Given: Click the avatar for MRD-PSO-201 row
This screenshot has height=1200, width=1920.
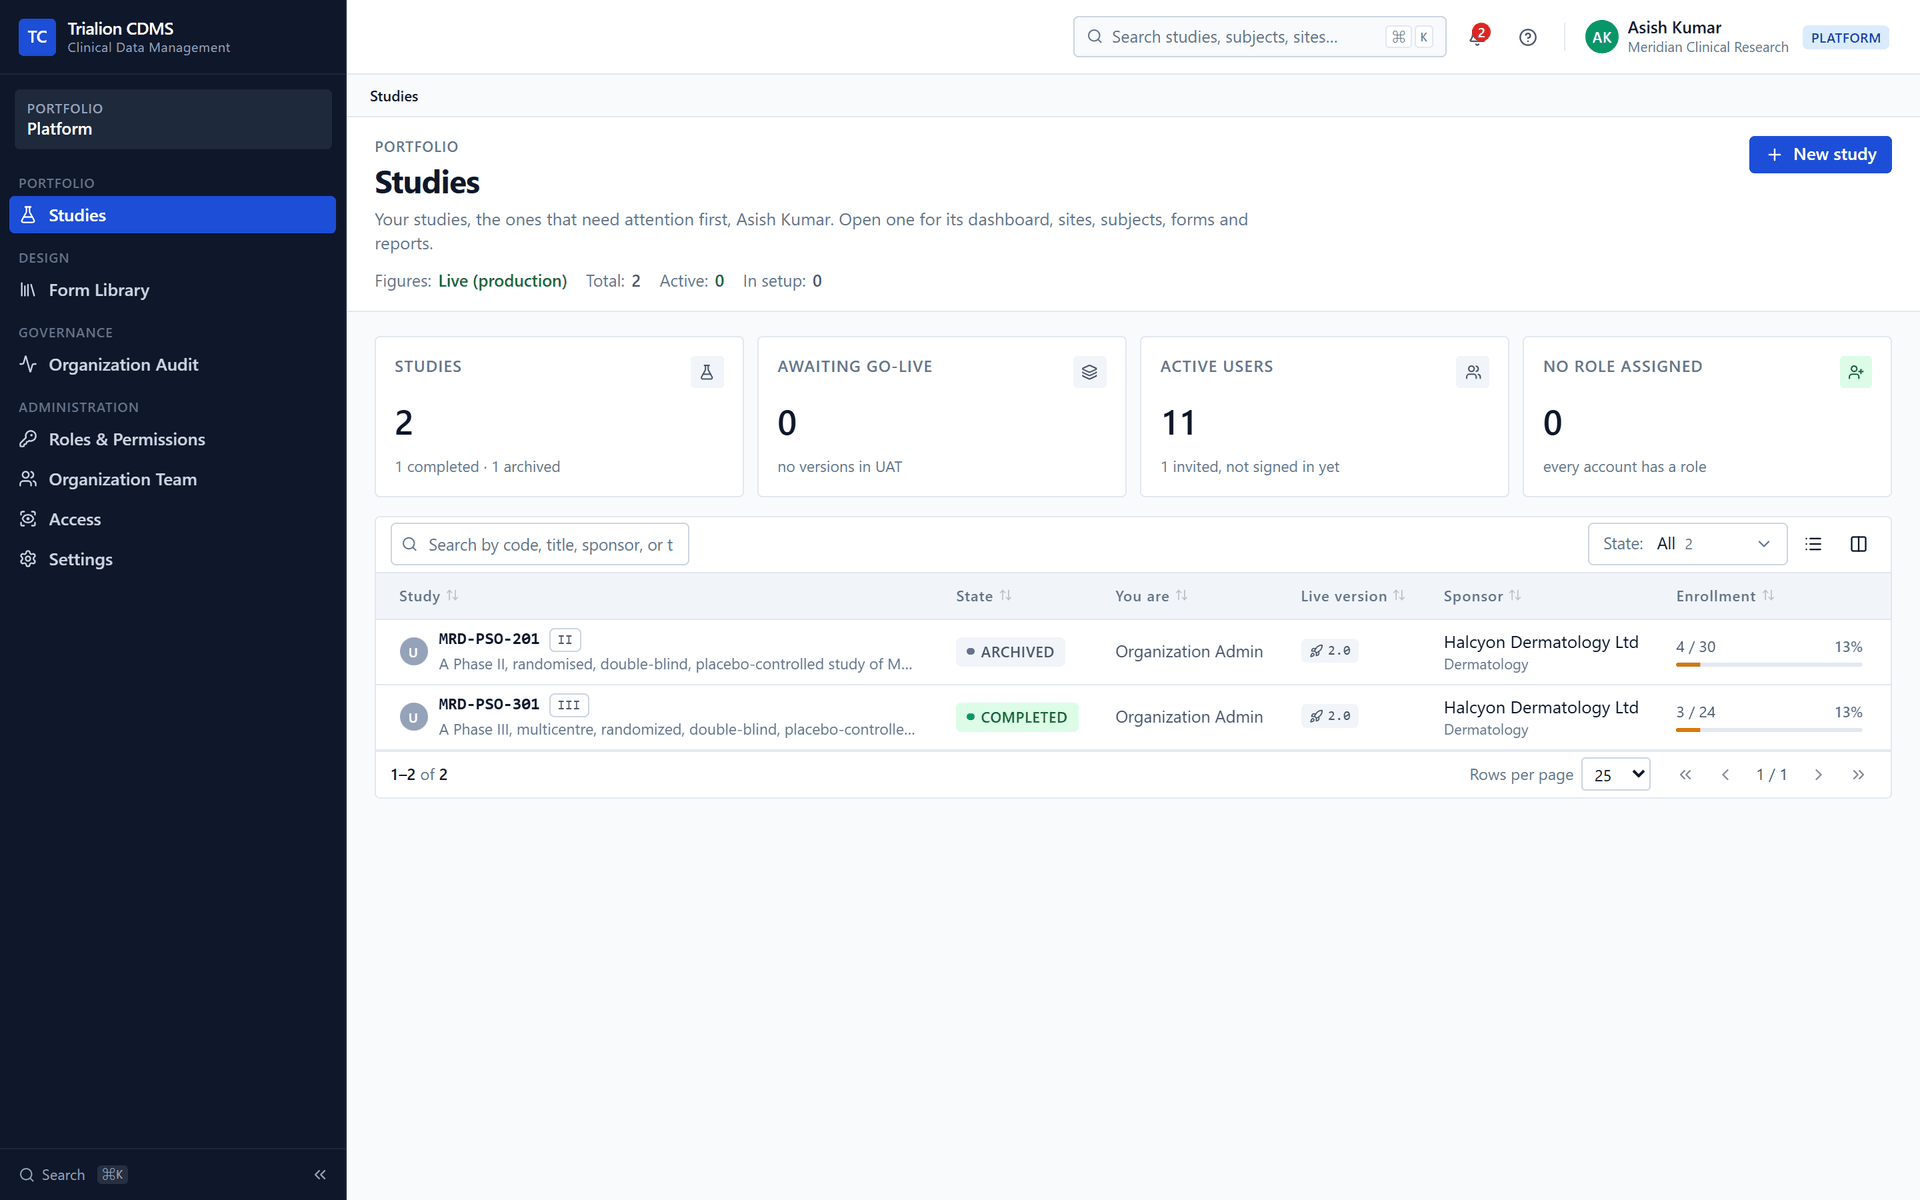Looking at the screenshot, I should click(x=413, y=652).
